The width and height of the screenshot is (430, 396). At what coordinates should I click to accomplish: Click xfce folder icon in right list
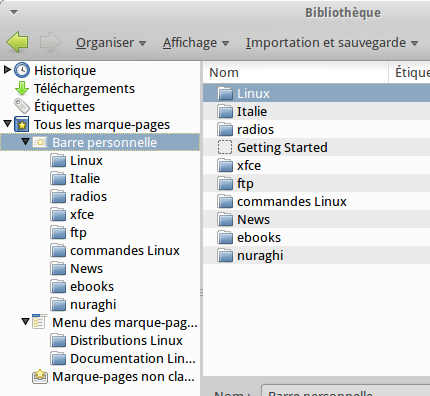[225, 165]
